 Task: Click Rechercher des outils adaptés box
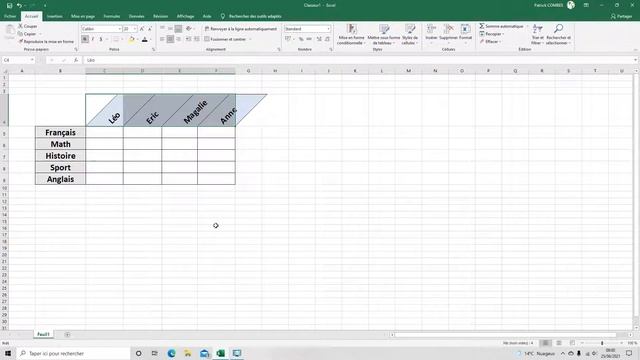pyautogui.click(x=255, y=16)
